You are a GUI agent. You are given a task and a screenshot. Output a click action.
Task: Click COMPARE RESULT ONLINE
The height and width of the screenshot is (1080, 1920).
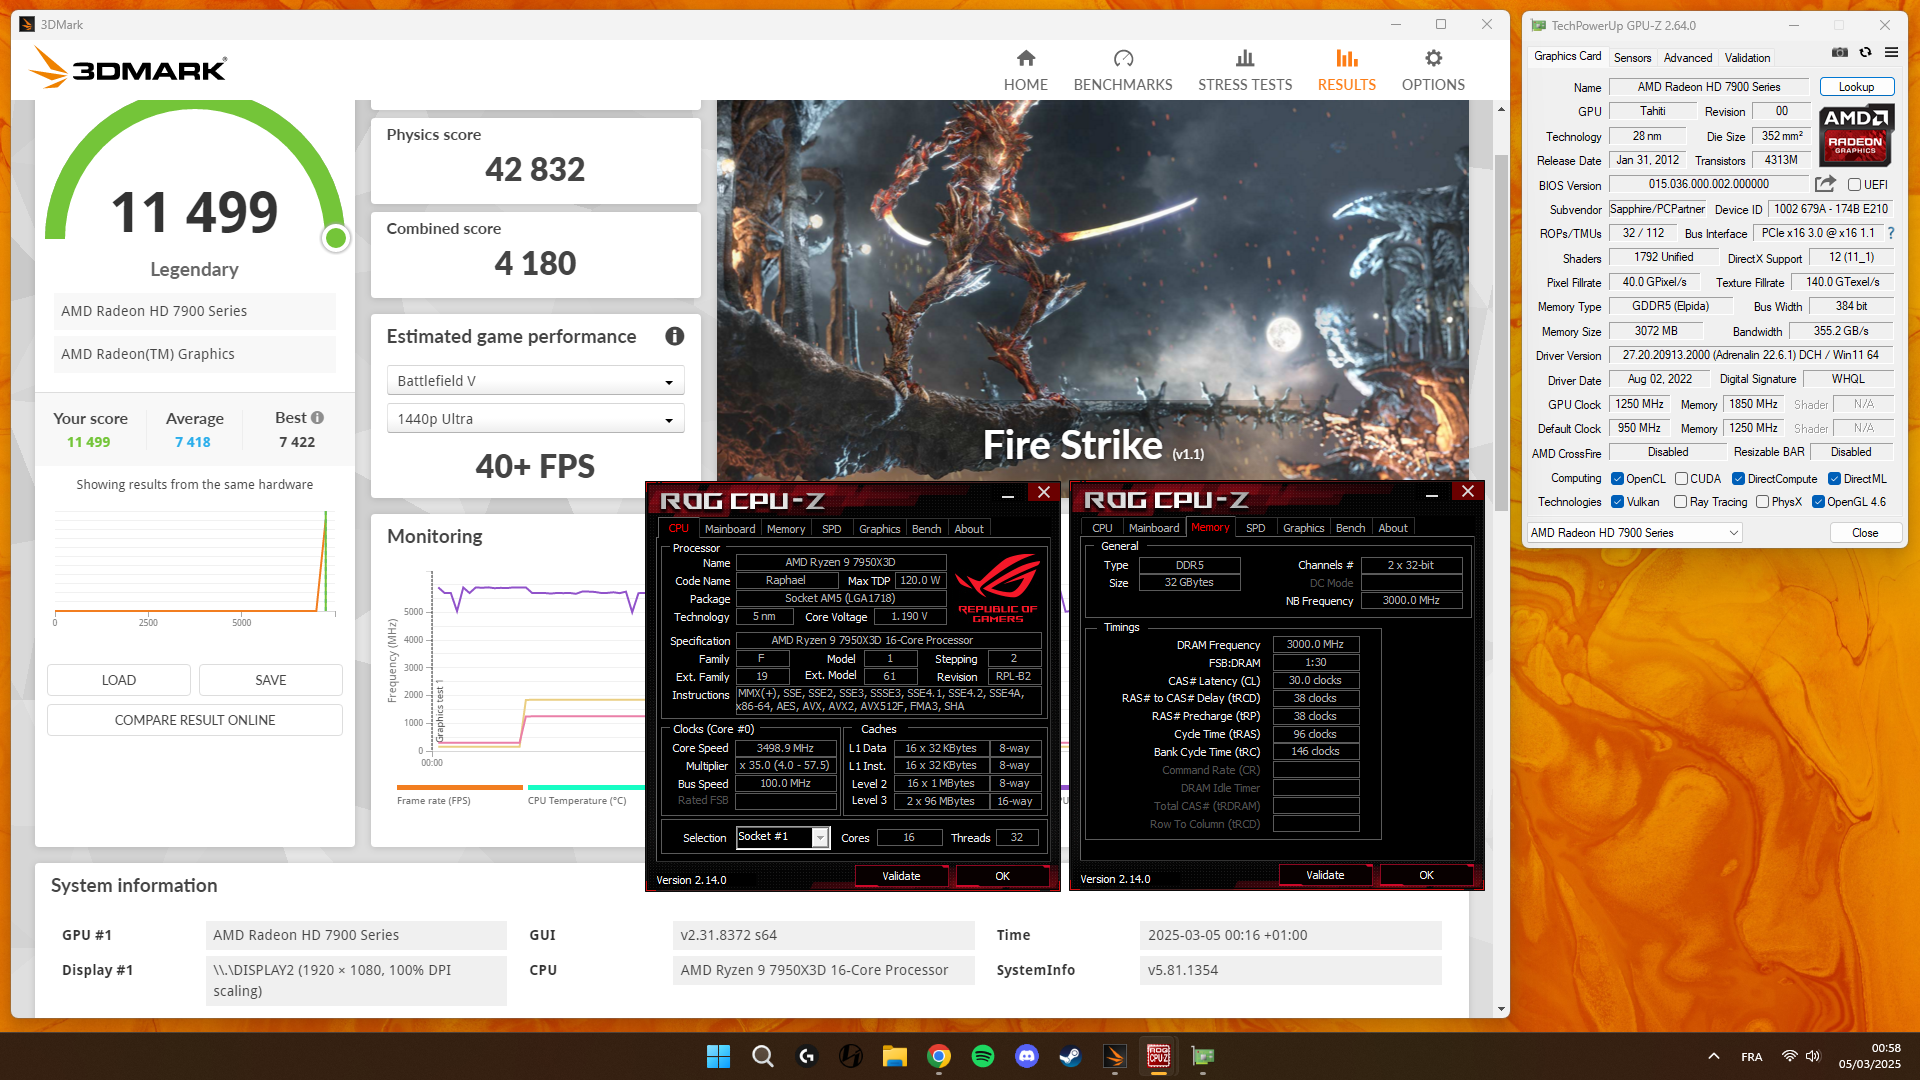pos(195,720)
